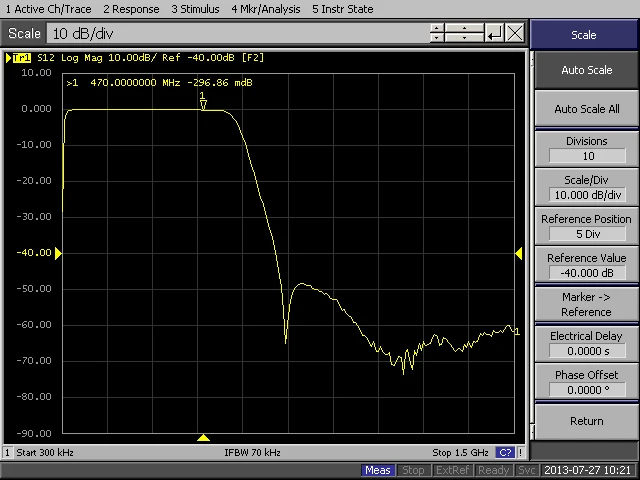
Task: Decrease scale value with down stepper arrow
Action: click(437, 38)
